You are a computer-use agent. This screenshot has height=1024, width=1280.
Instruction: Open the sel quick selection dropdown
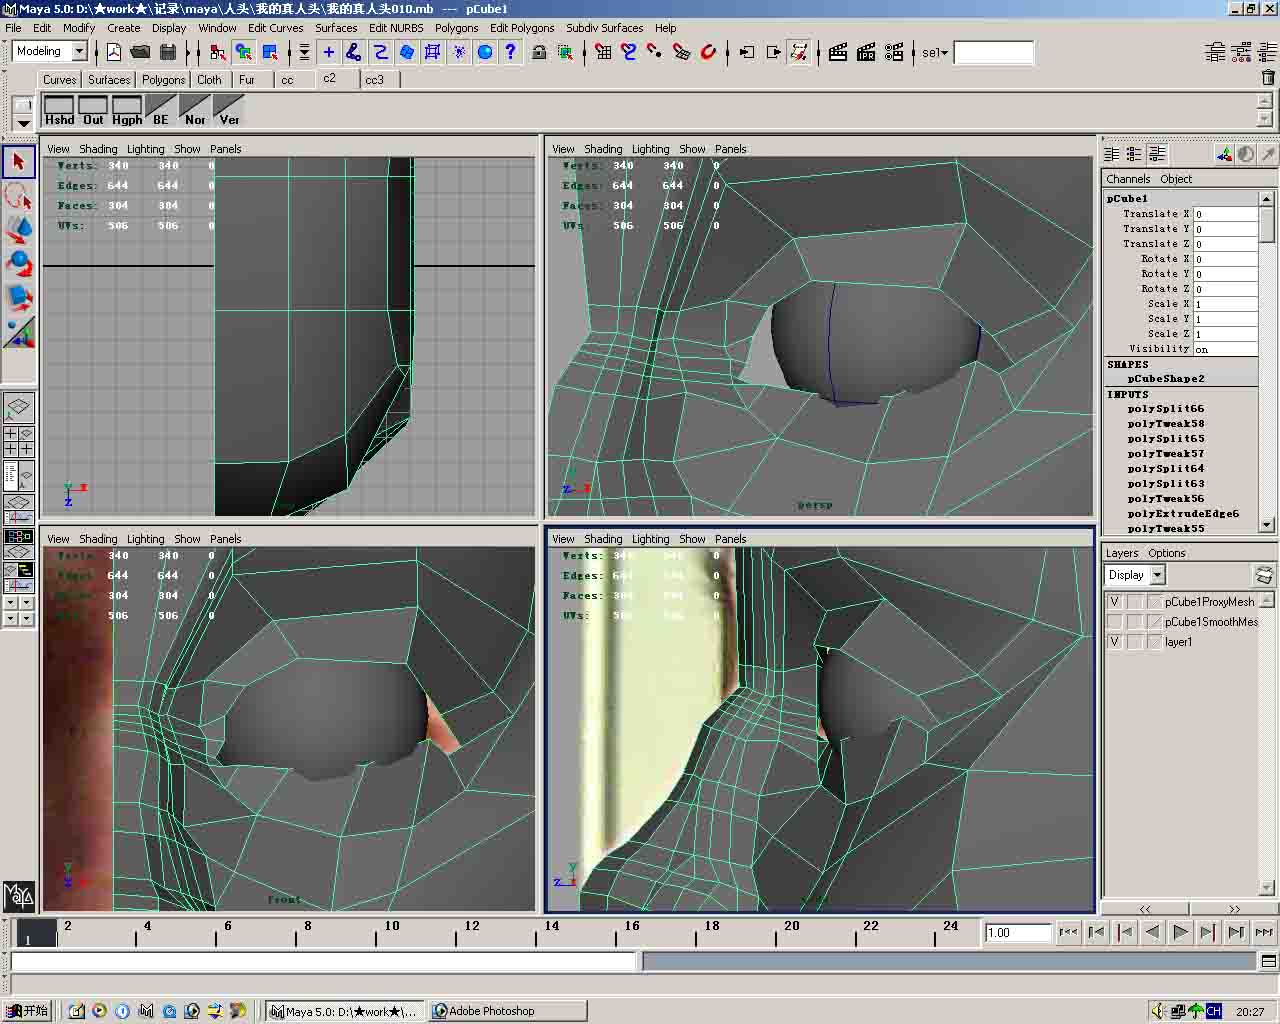935,53
